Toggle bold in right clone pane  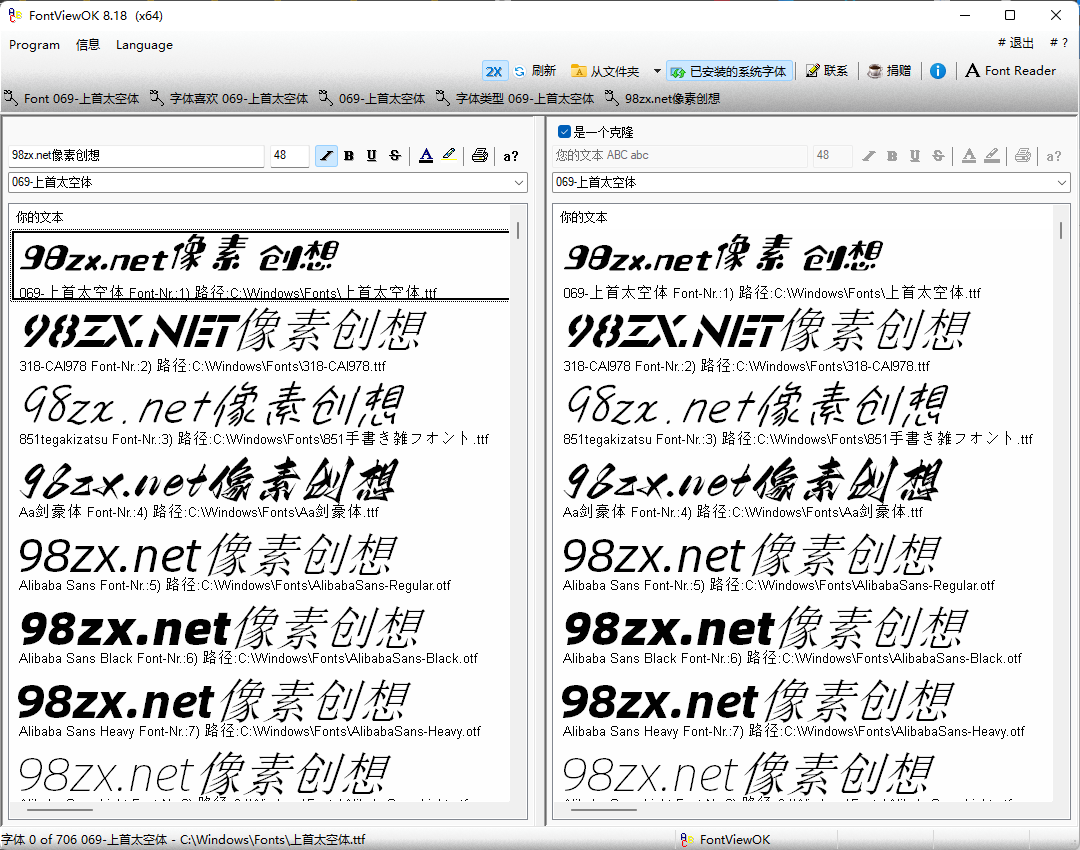click(892, 156)
